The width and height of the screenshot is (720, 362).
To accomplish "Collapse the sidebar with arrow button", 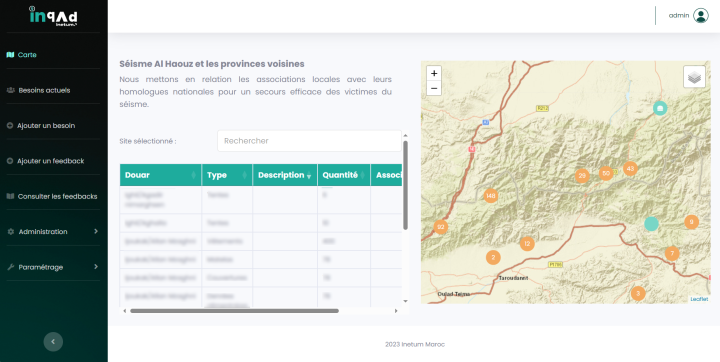I will pos(53,342).
